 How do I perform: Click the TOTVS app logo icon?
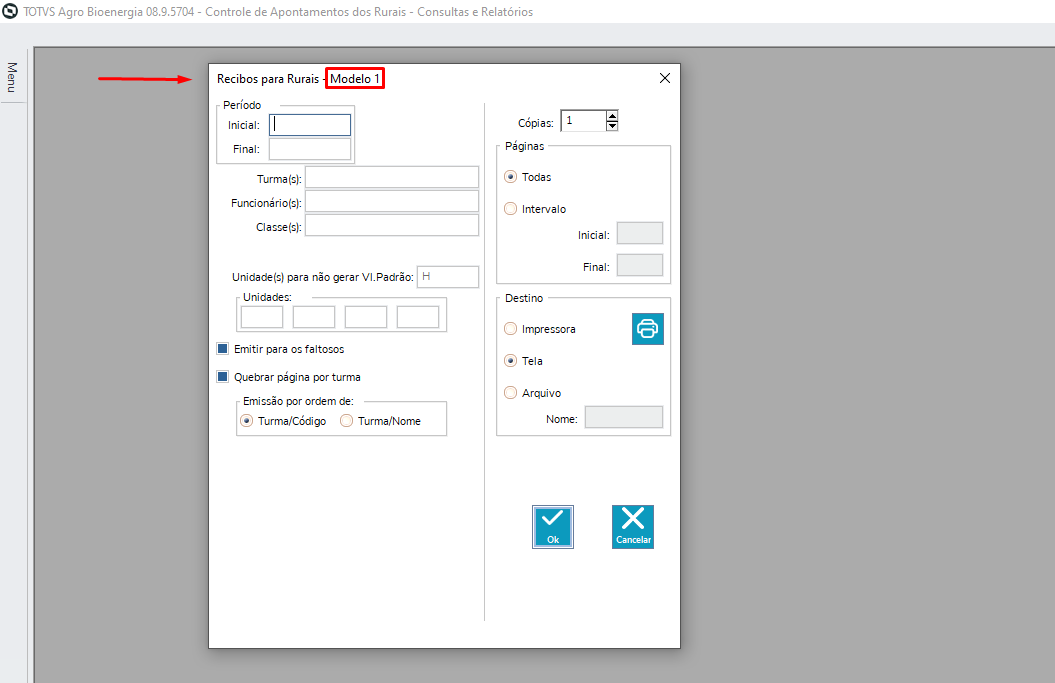10,11
